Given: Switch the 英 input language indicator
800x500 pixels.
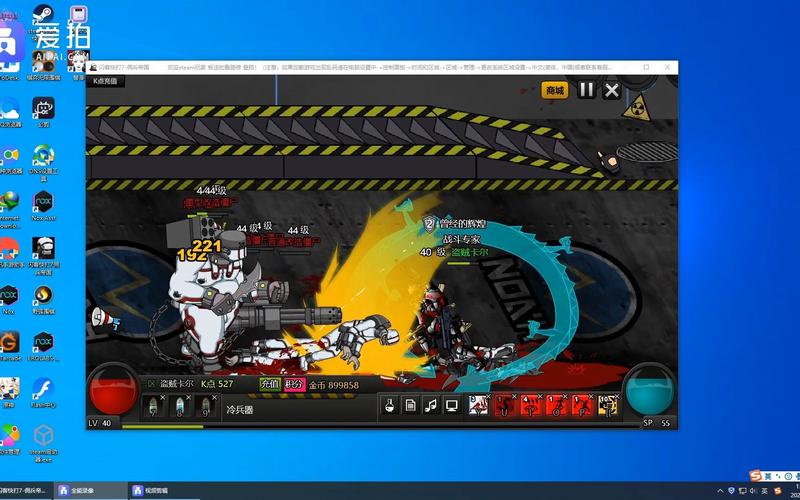Looking at the screenshot, I should (x=766, y=491).
